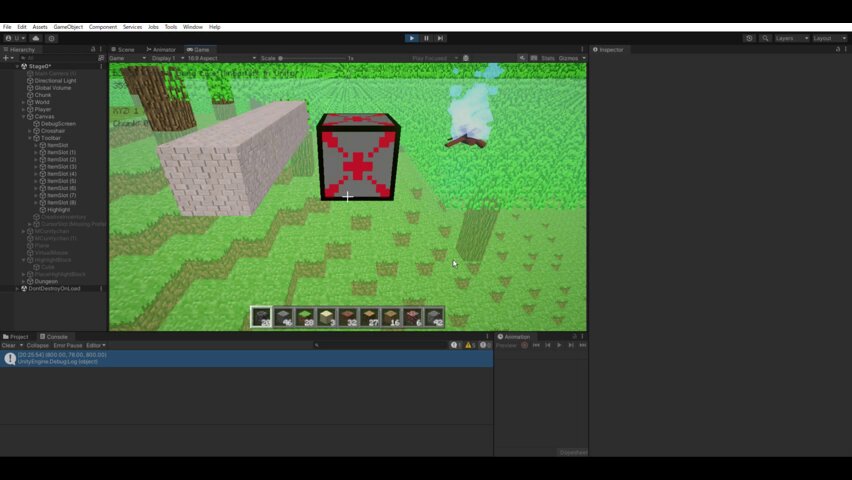Screen dimensions: 852x480
Task: Pause the running game
Action: click(x=426, y=38)
